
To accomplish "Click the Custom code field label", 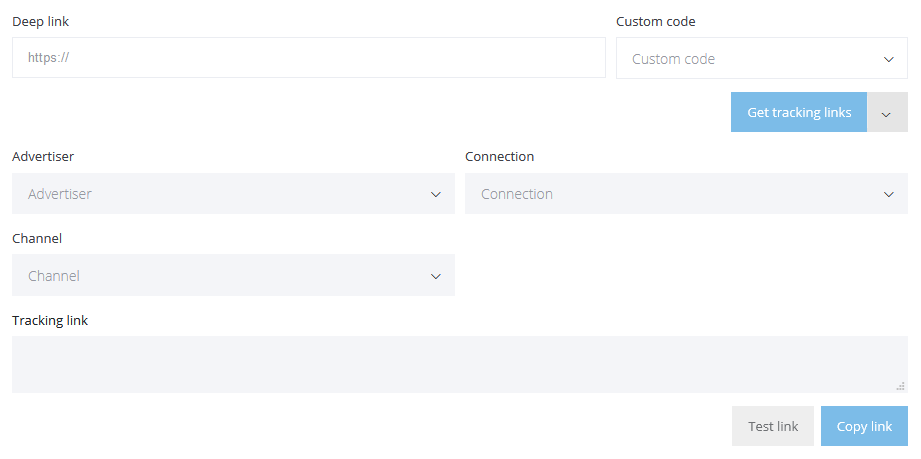I will [x=656, y=22].
